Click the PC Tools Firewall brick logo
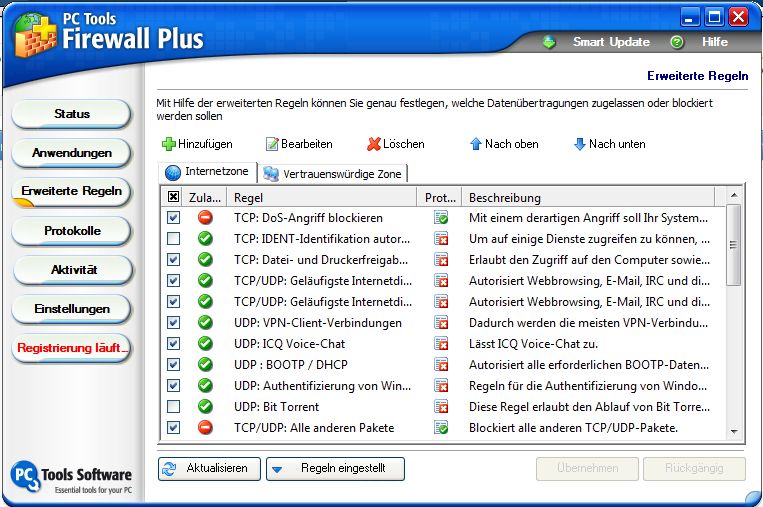This screenshot has height=507, width=763. tap(34, 35)
